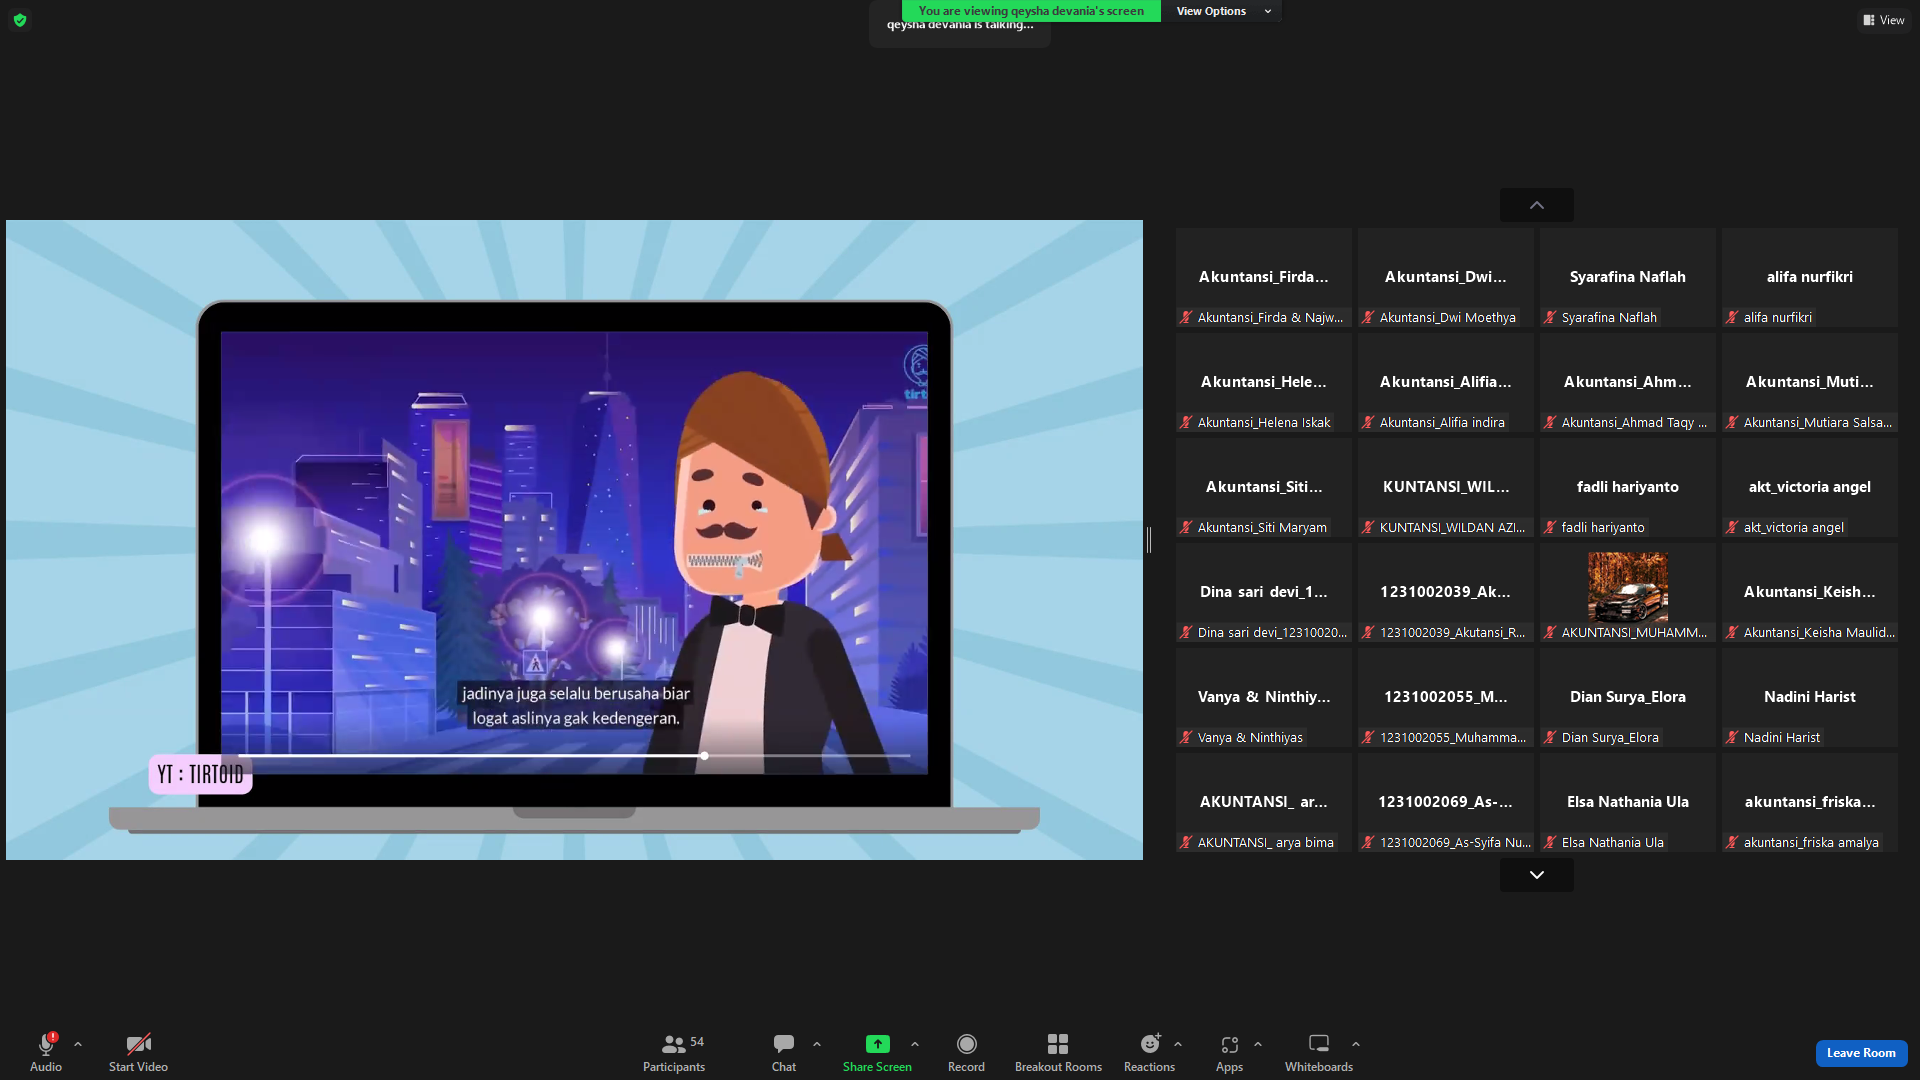Unmute using the Audio microphone icon
The image size is (1920, 1080).
tap(46, 1044)
